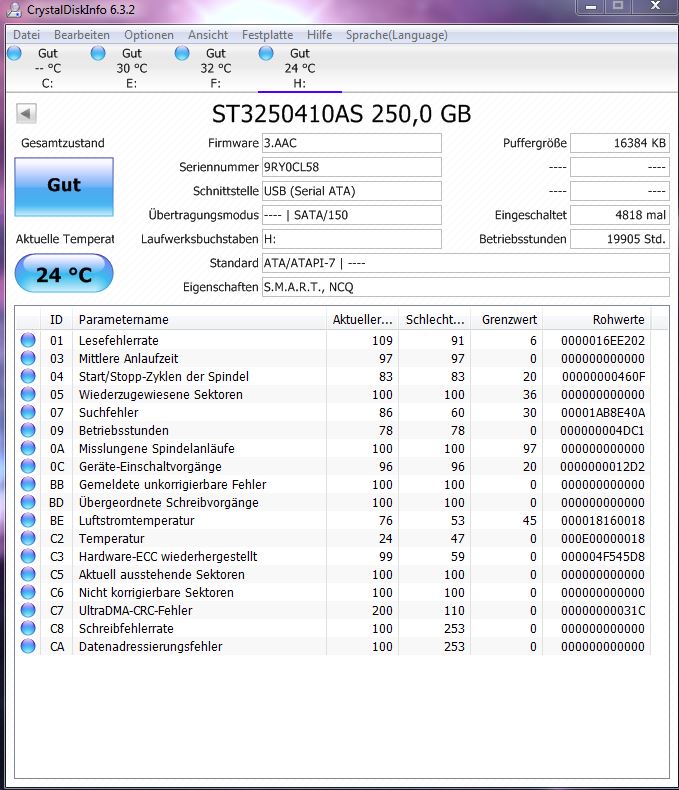
Task: Select drive H: 24 °C status icon
Action: click(x=266, y=53)
